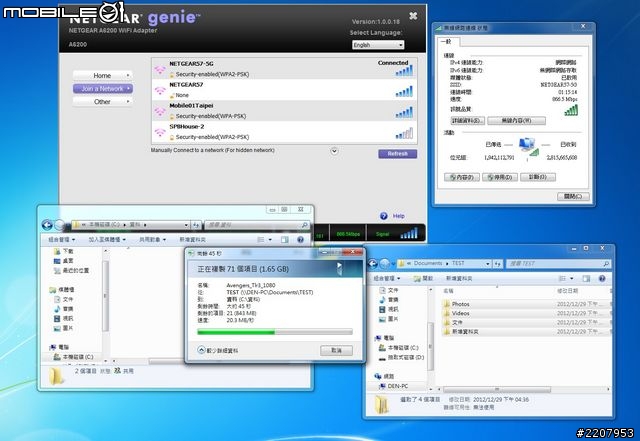Click refresh icon beside left Explorer address bar

[x=196, y=225]
